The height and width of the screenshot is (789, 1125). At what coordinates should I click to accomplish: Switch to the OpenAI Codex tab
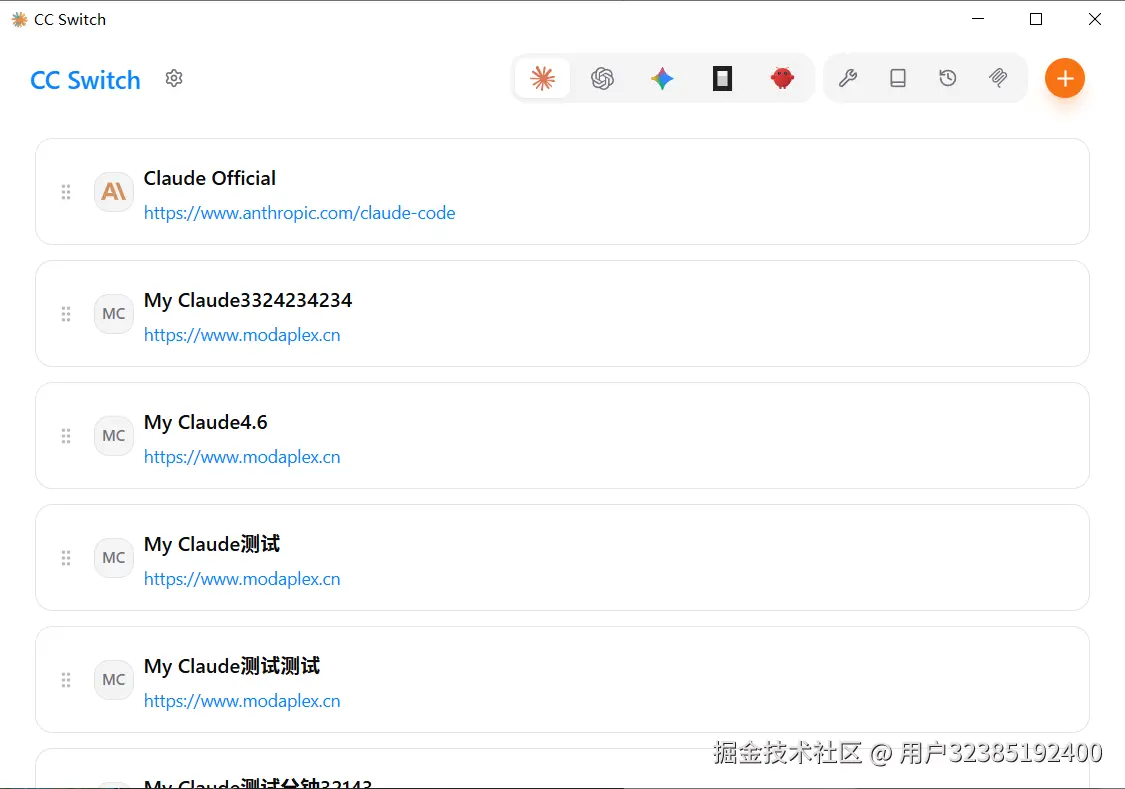point(603,78)
